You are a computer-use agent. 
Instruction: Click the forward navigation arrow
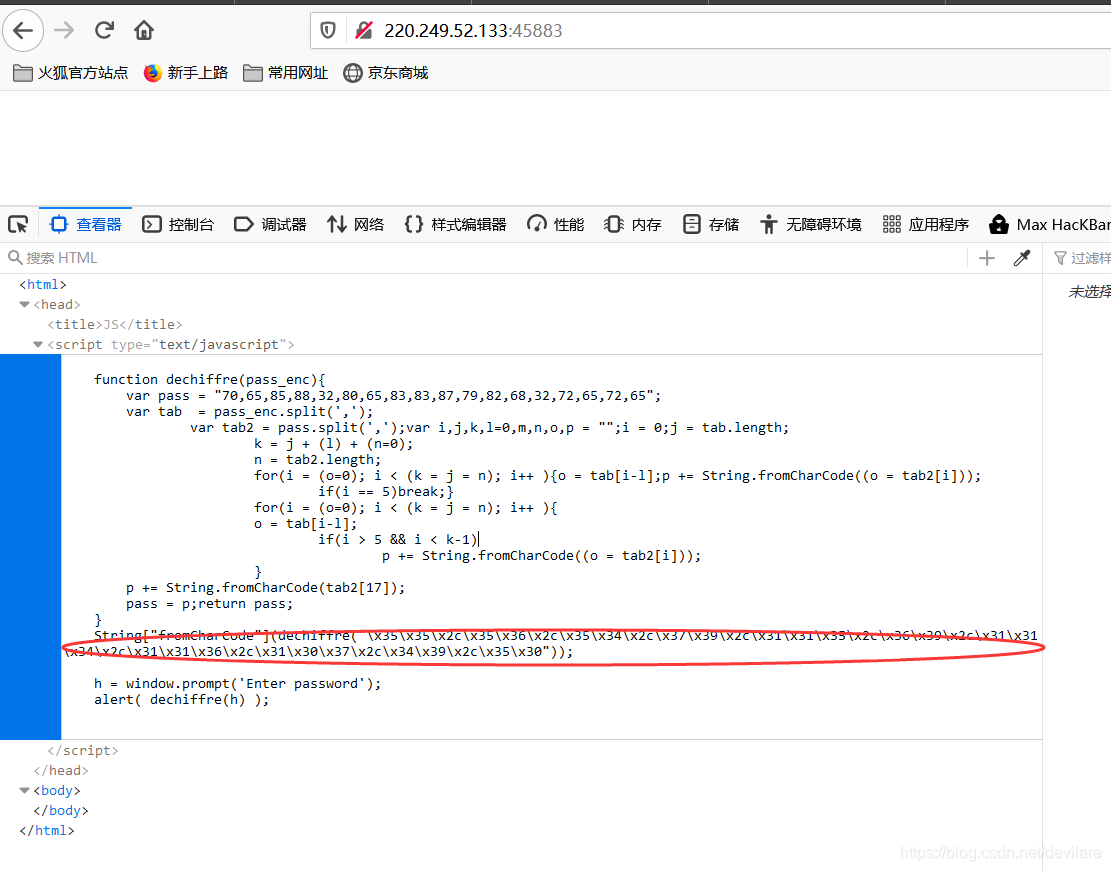pyautogui.click(x=64, y=30)
